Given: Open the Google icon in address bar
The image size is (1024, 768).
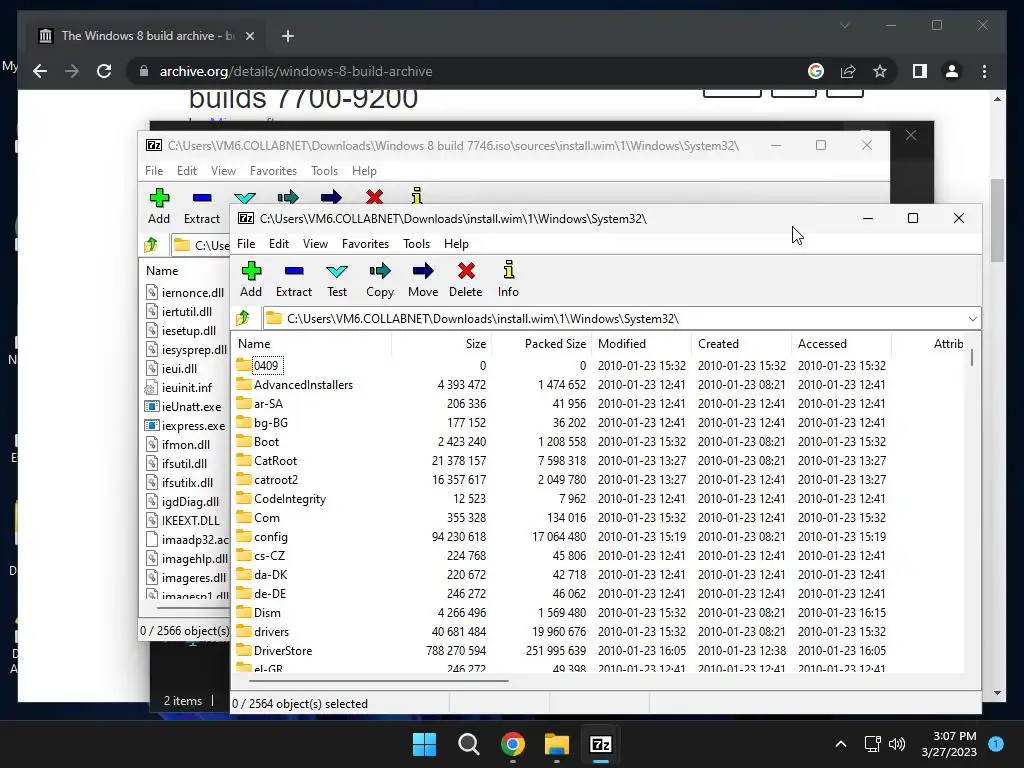Looking at the screenshot, I should [x=816, y=71].
